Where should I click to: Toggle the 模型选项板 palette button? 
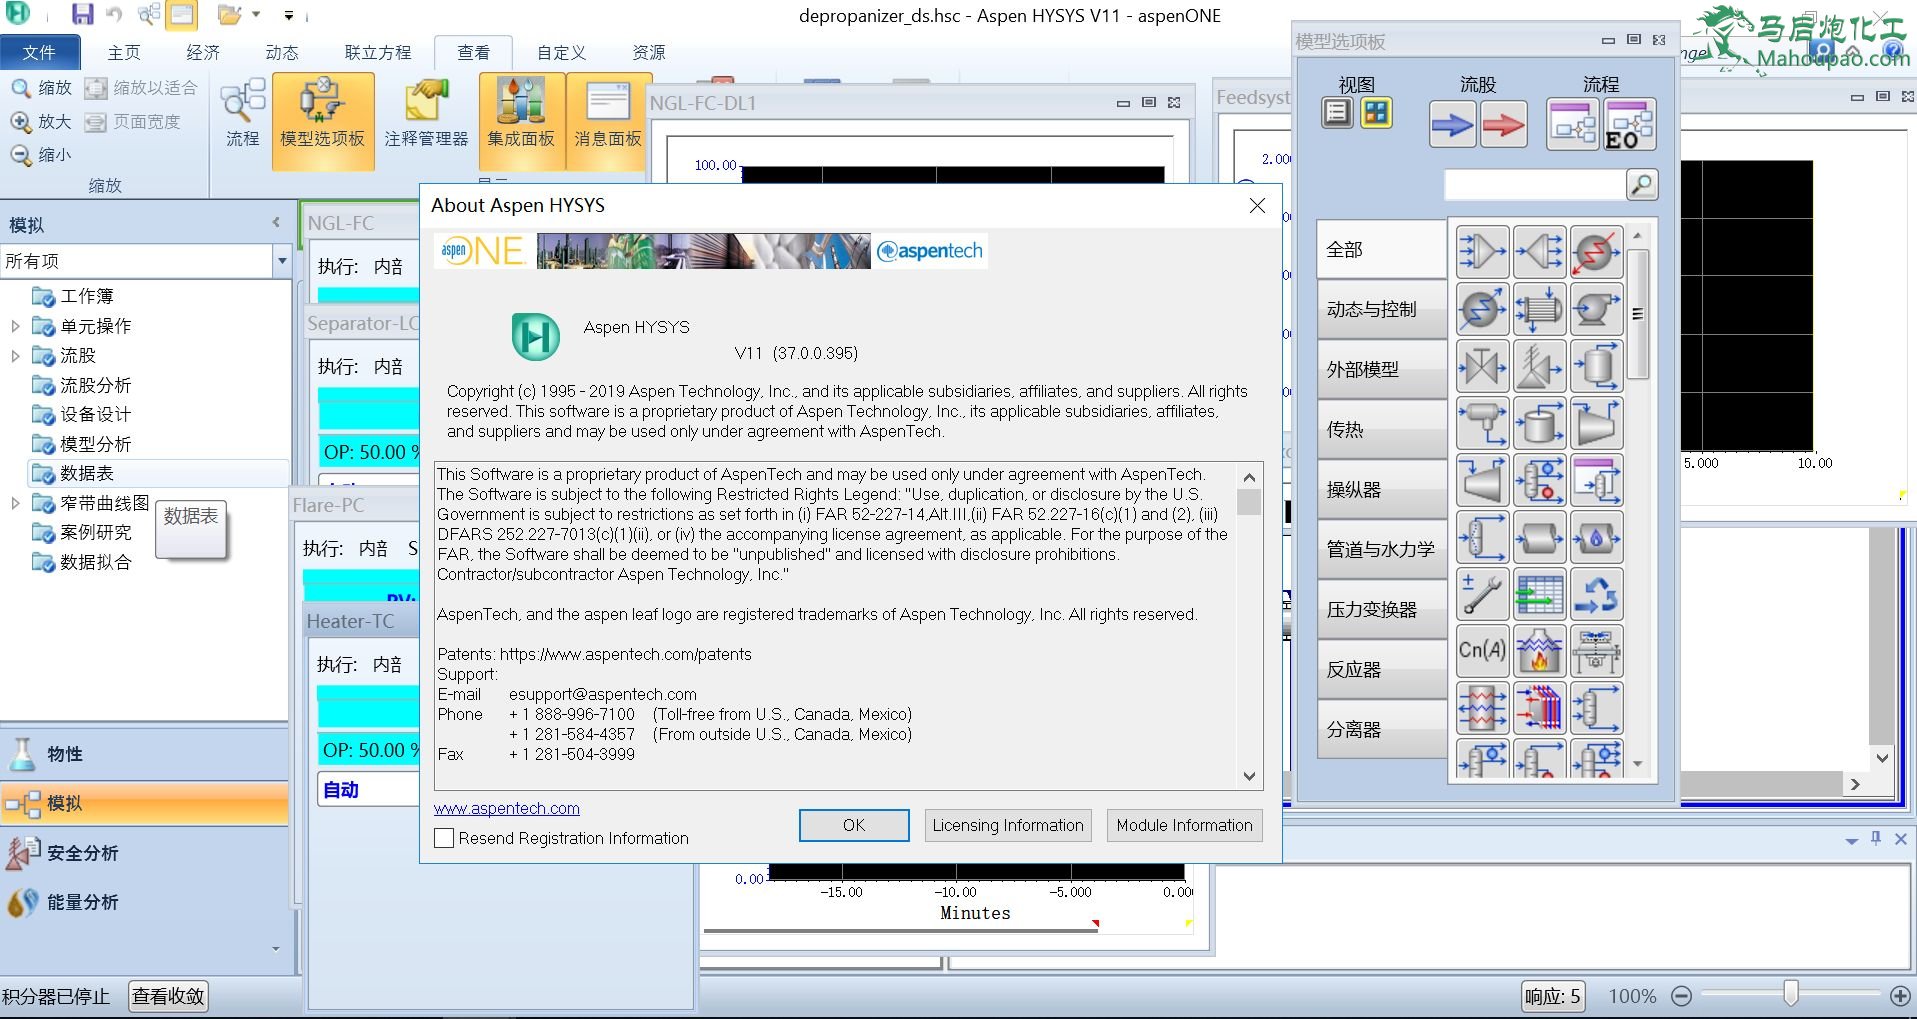click(322, 120)
